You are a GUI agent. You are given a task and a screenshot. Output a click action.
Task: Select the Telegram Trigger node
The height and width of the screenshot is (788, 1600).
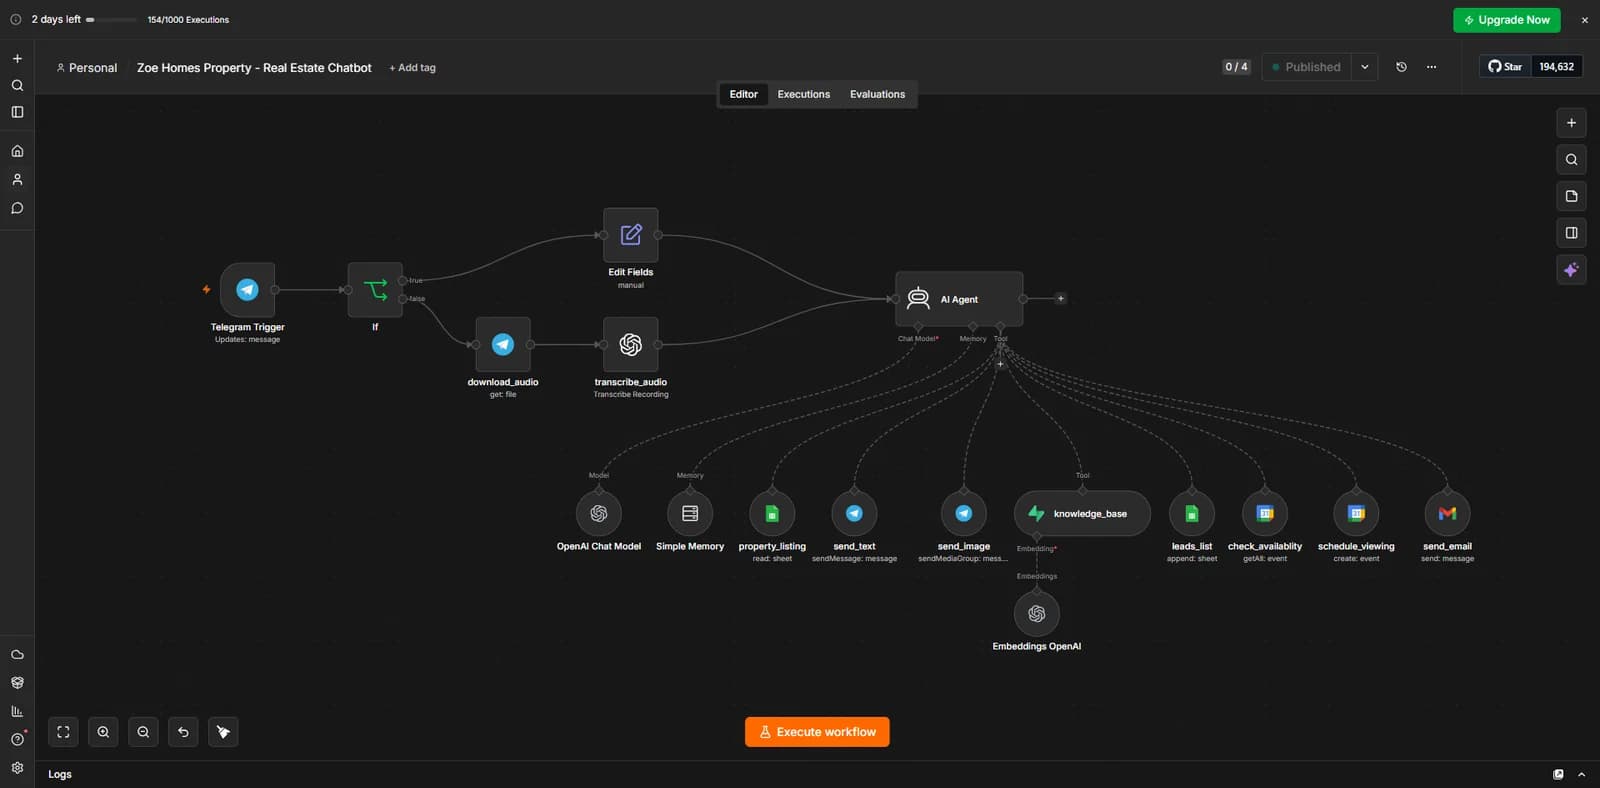pos(247,290)
